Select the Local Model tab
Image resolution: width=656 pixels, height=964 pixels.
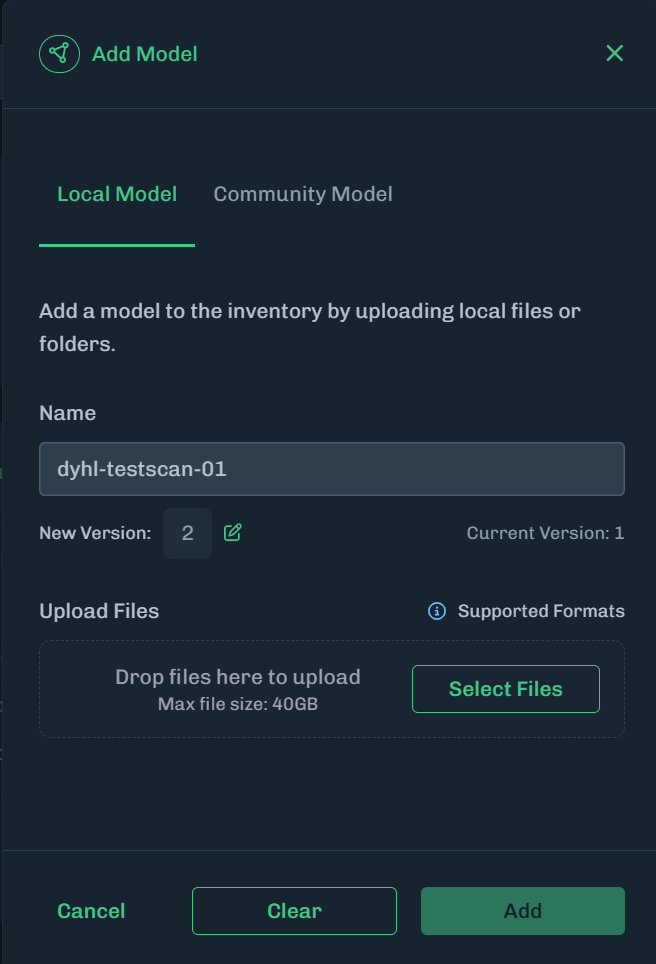pyautogui.click(x=116, y=194)
